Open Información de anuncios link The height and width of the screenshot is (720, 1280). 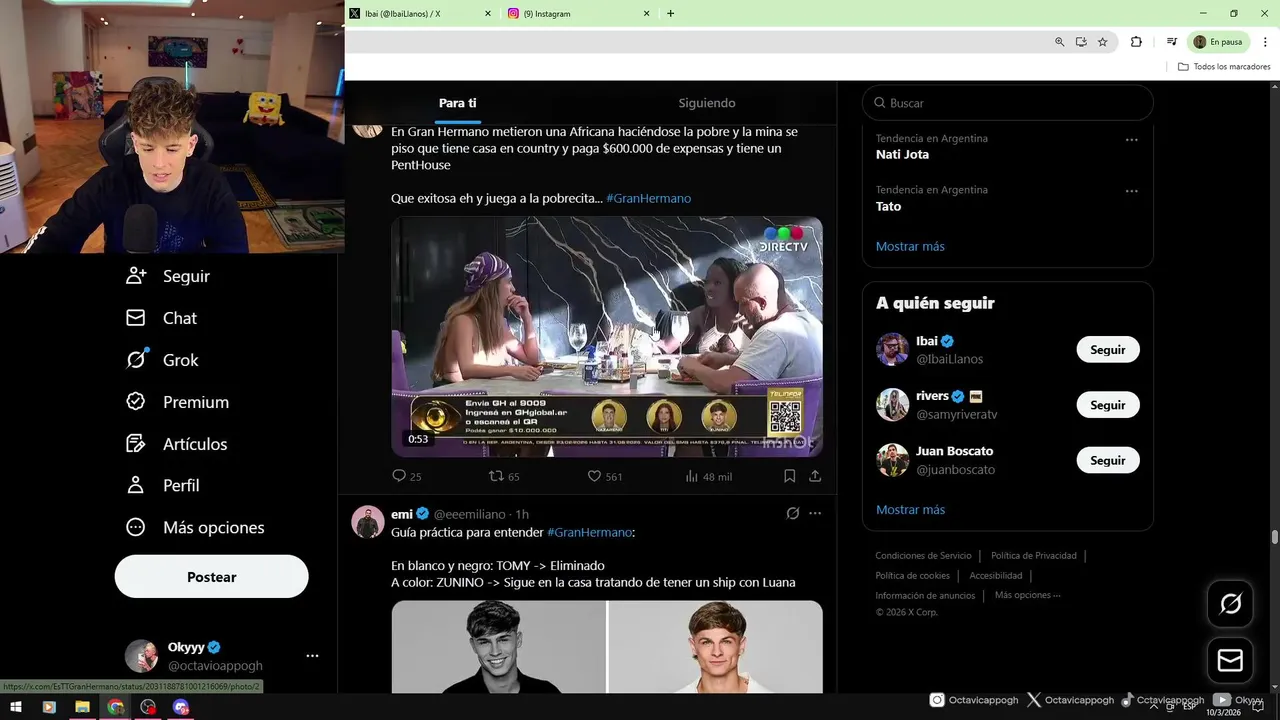[925, 596]
